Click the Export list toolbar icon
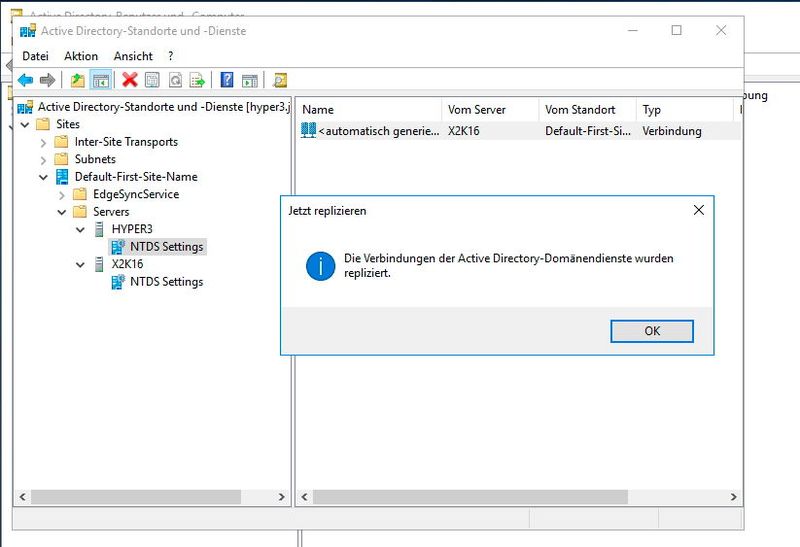The height and width of the screenshot is (547, 800). (x=197, y=80)
